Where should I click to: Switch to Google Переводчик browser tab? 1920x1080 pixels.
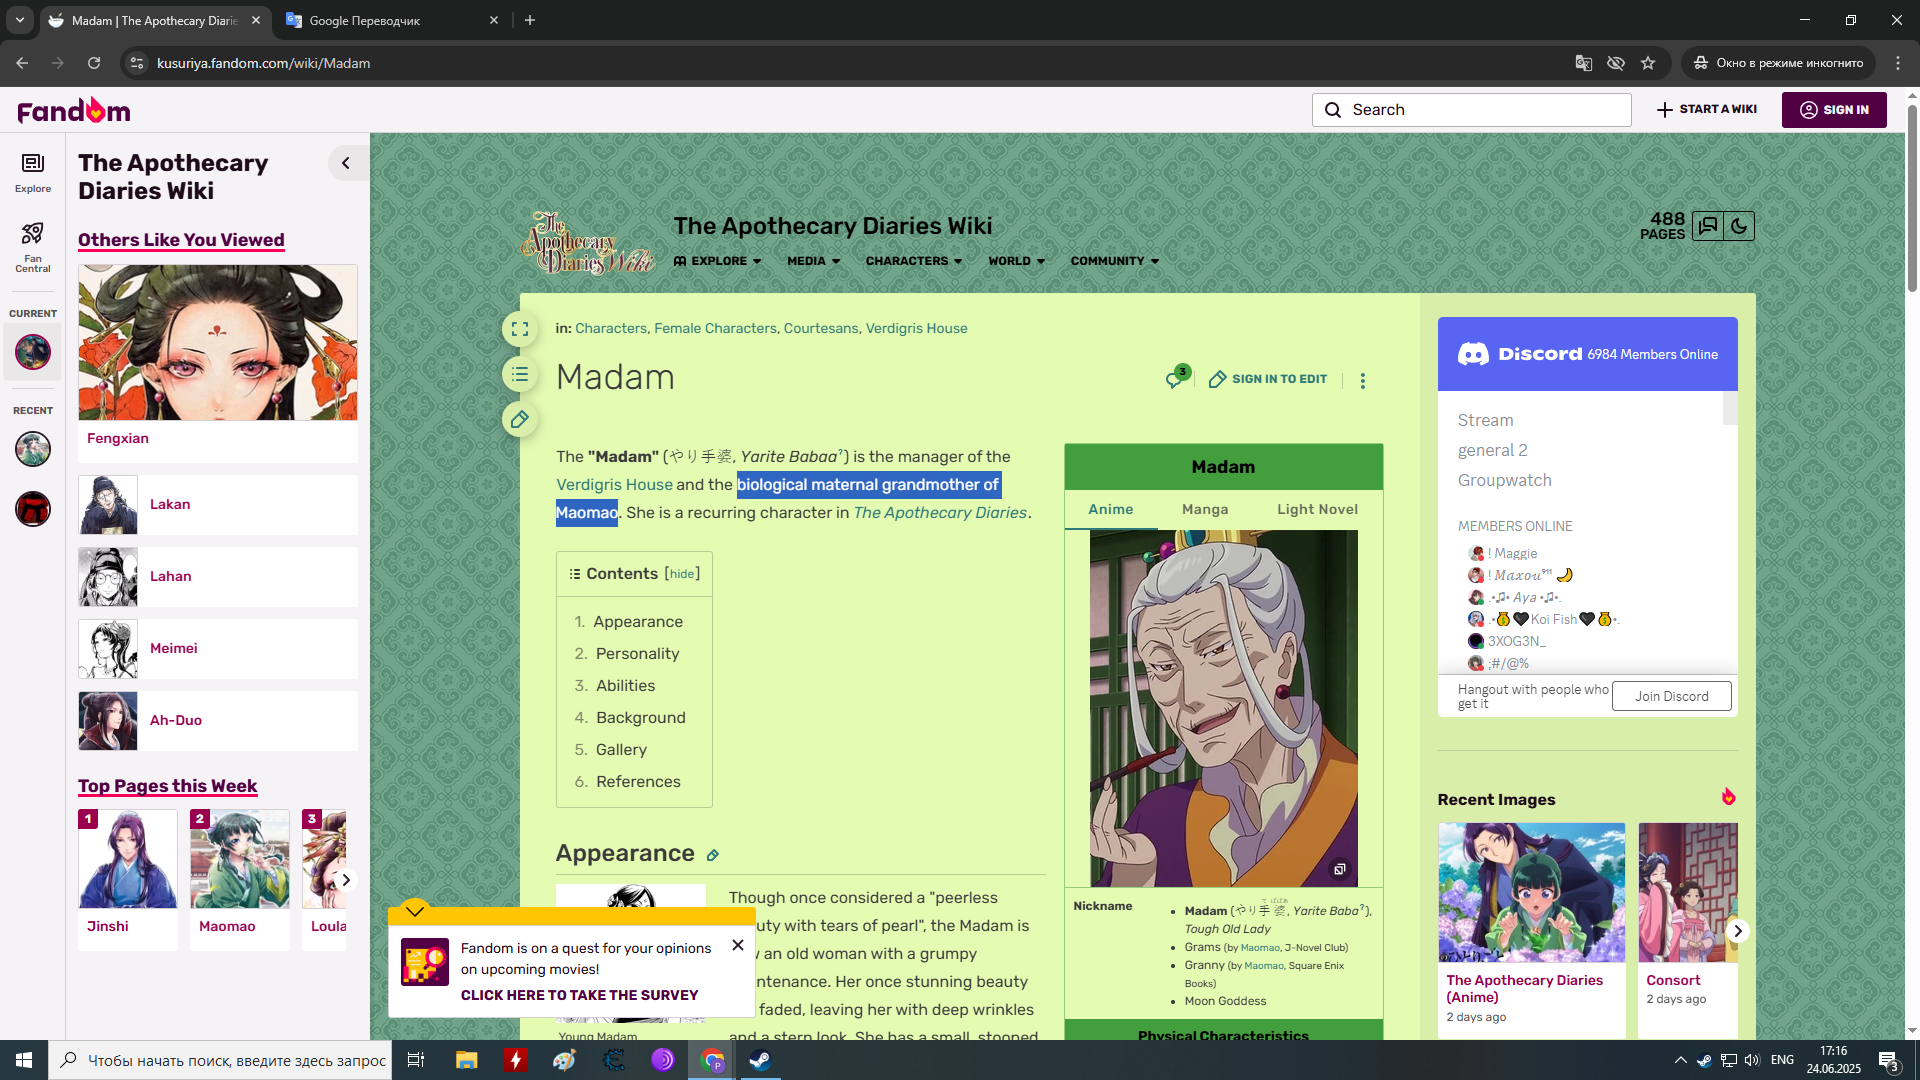[x=391, y=20]
